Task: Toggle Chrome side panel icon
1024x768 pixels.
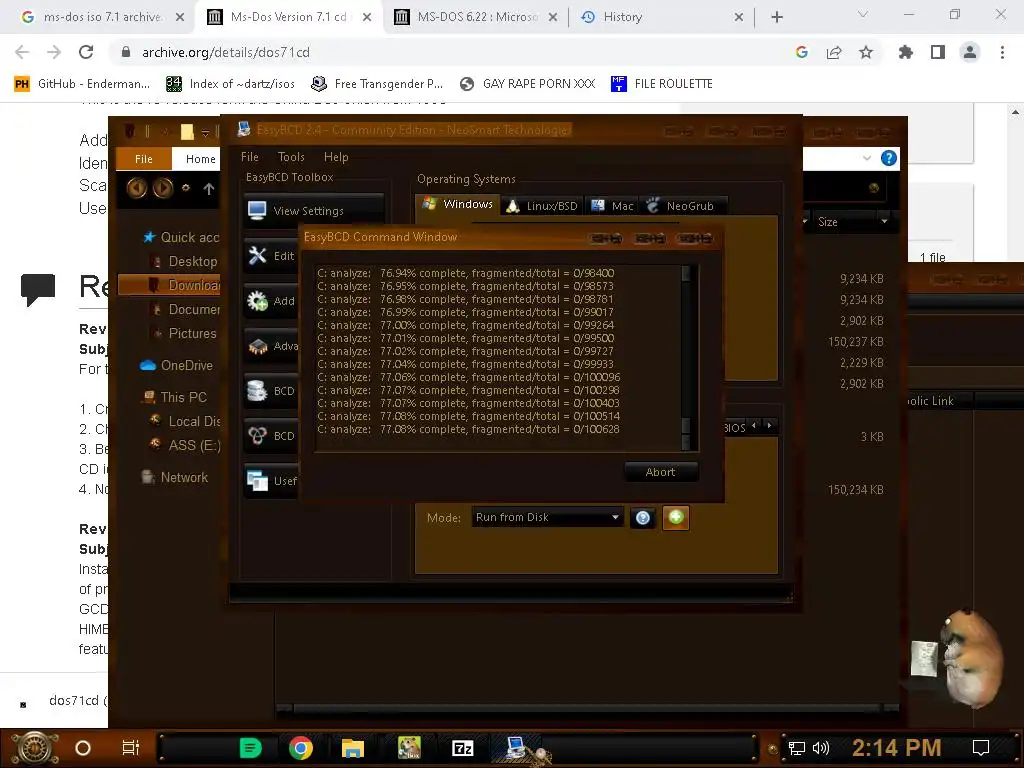Action: (x=938, y=52)
